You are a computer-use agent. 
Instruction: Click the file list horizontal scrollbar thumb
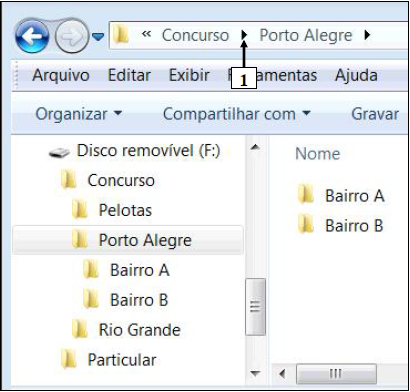click(x=336, y=374)
